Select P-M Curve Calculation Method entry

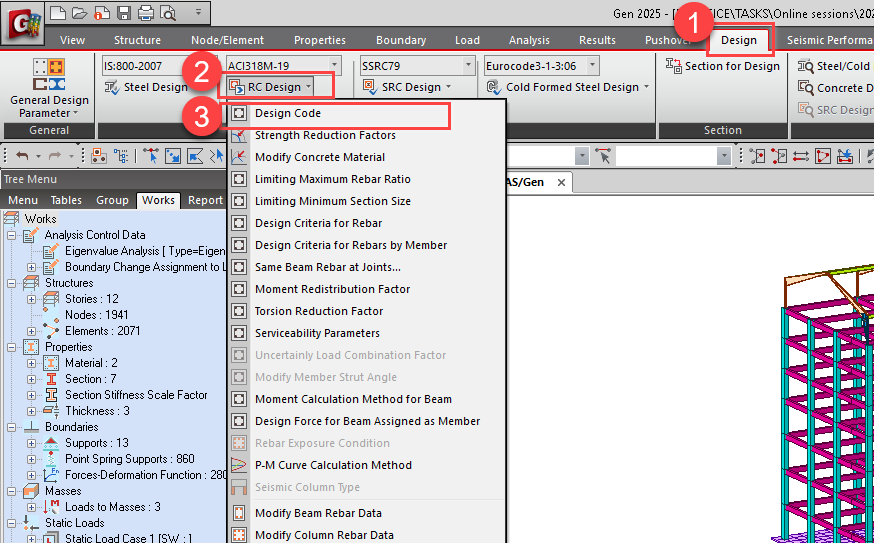[x=368, y=466]
